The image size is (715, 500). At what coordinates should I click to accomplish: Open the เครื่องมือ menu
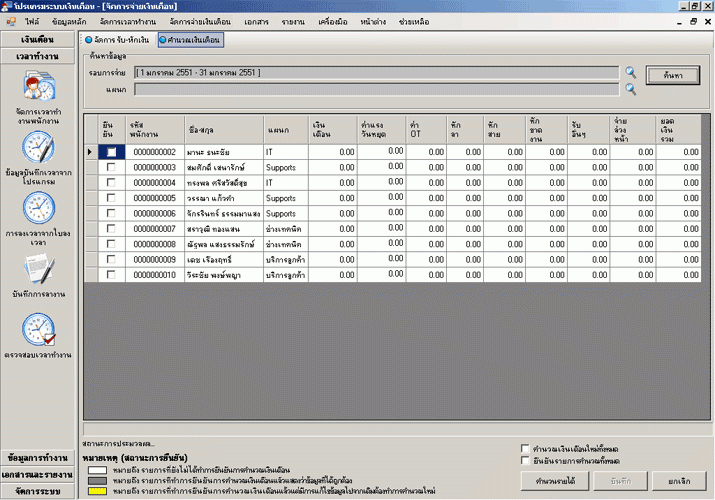point(333,21)
